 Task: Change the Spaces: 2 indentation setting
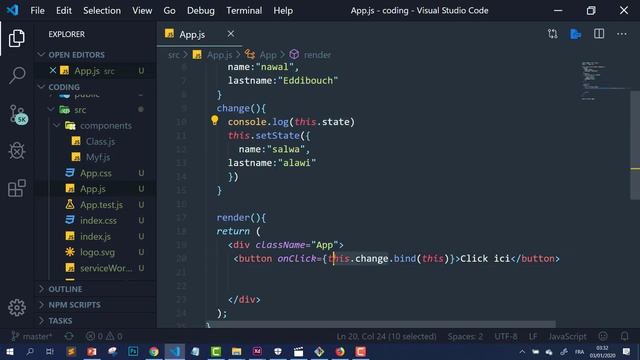(x=465, y=336)
